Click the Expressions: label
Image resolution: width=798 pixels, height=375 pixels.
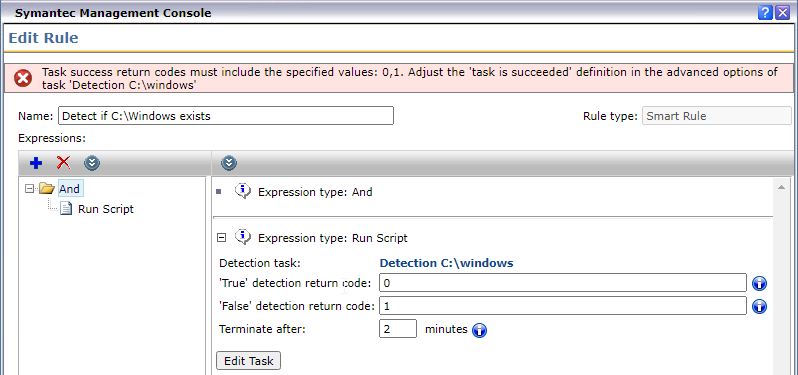52,138
